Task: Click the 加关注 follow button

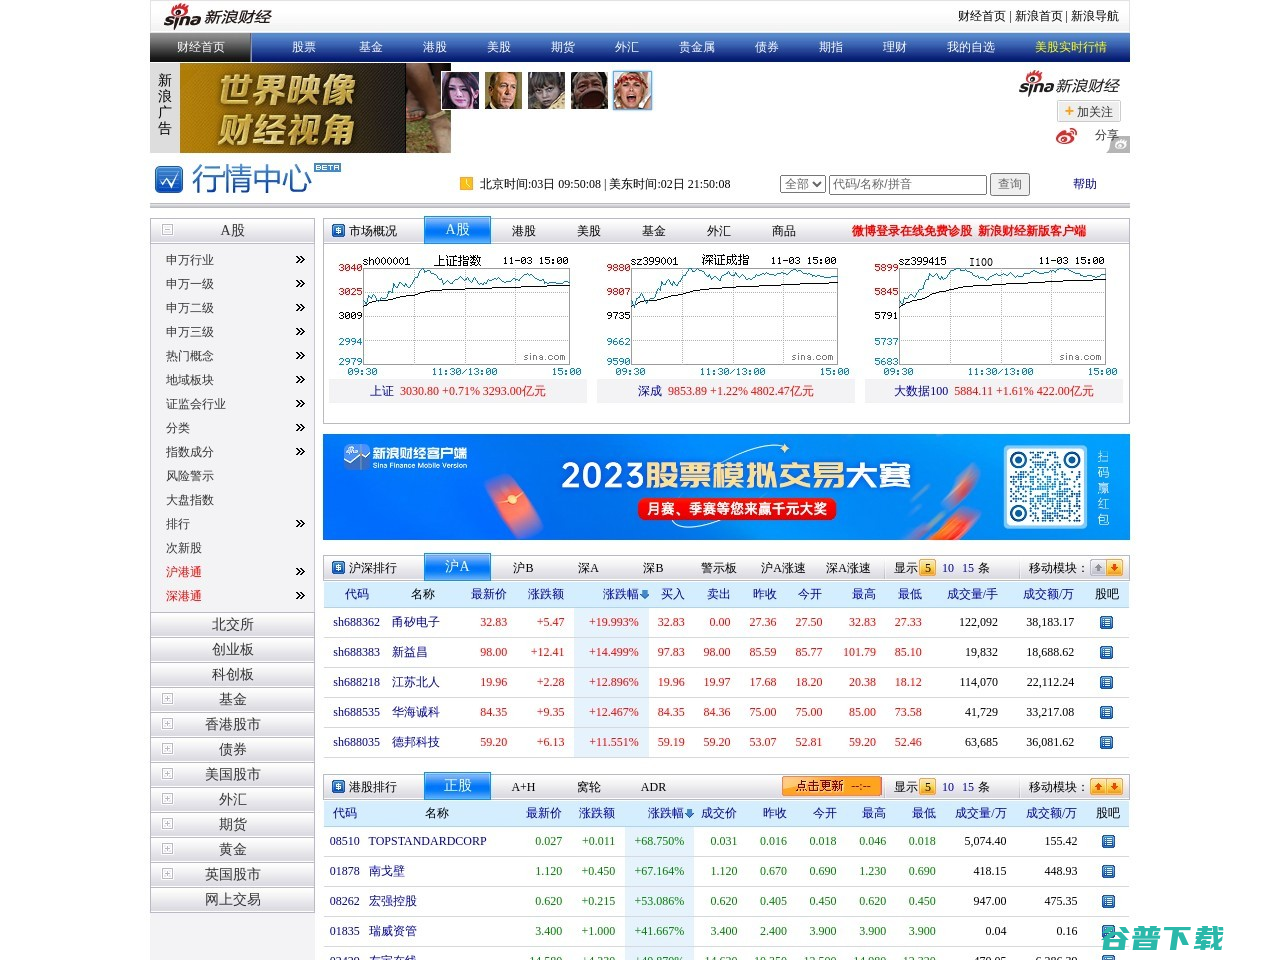Action: (1089, 111)
